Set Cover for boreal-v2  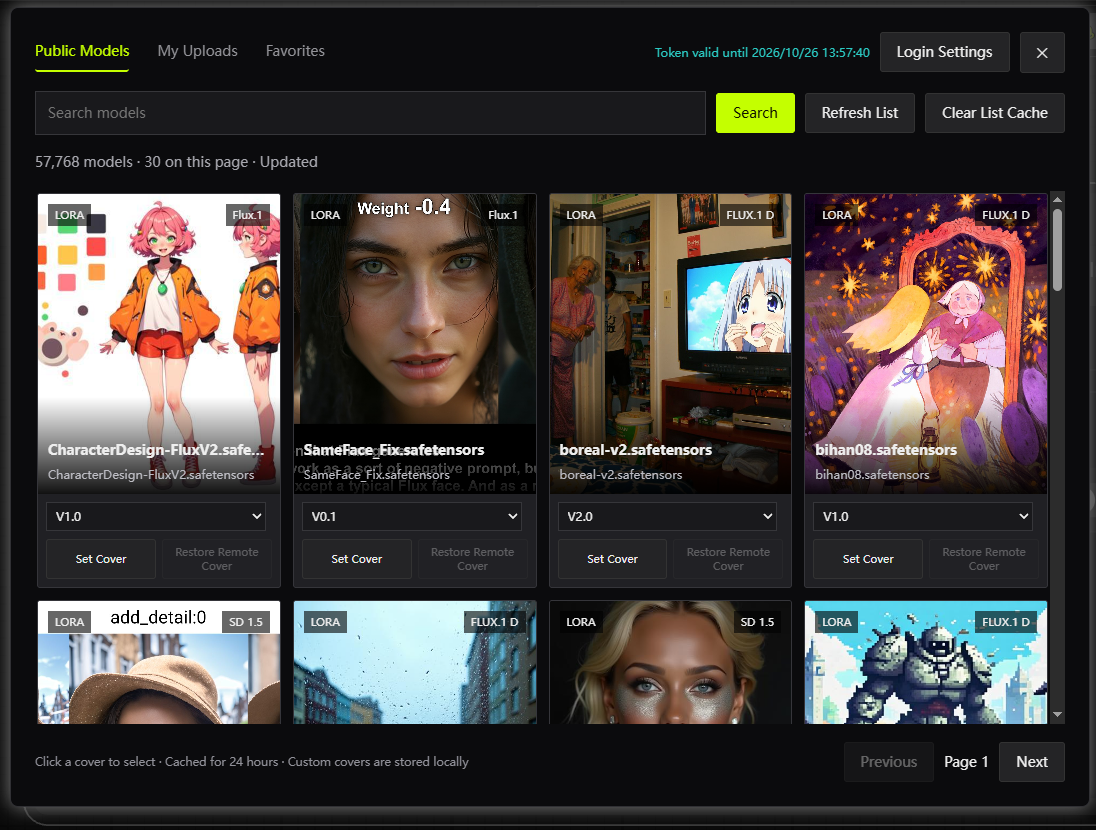coord(612,559)
